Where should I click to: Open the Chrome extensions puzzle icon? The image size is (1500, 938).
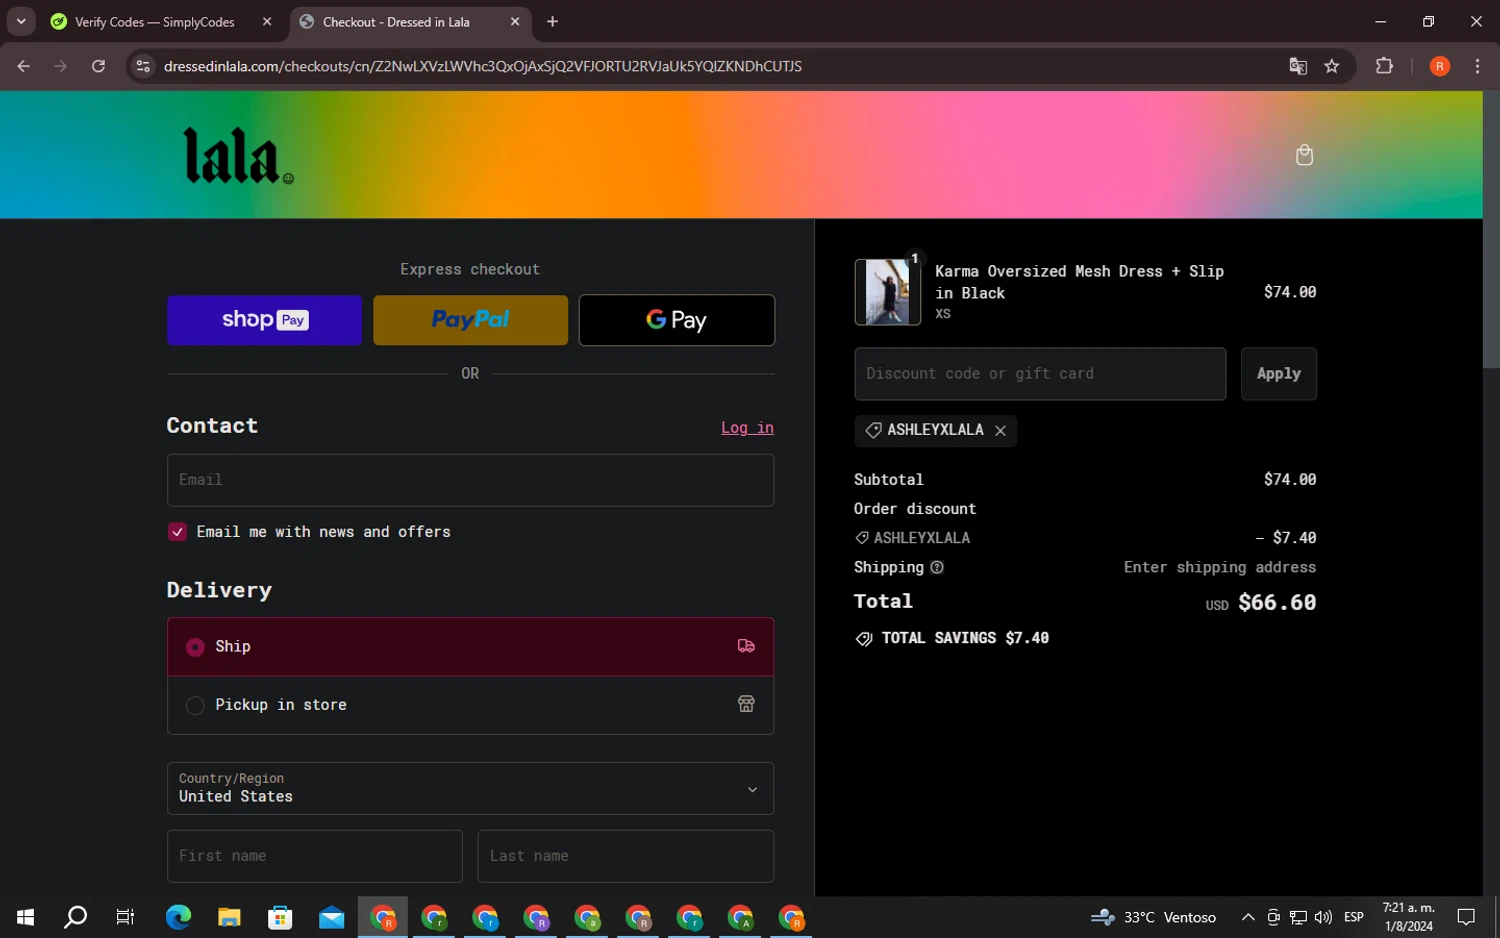click(x=1384, y=66)
